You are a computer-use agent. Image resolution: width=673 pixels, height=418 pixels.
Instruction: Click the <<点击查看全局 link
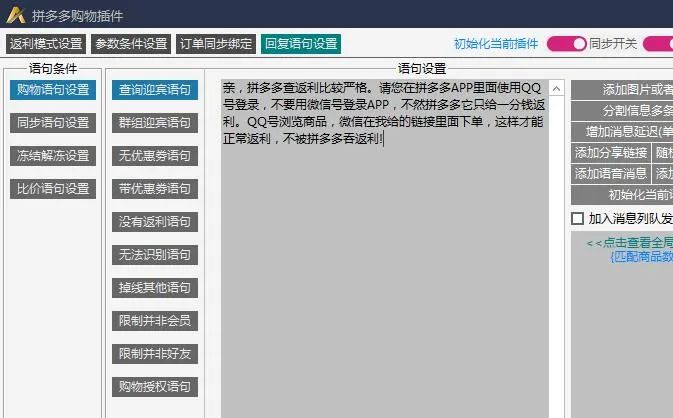point(630,243)
